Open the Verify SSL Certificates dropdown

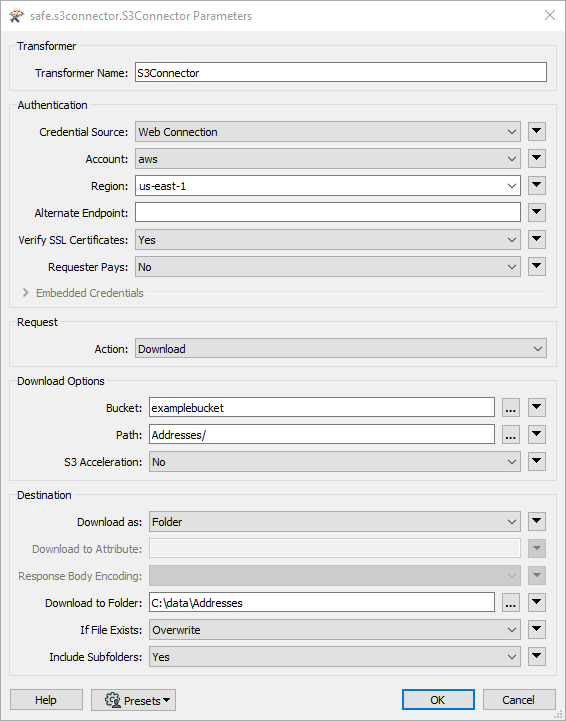328,240
